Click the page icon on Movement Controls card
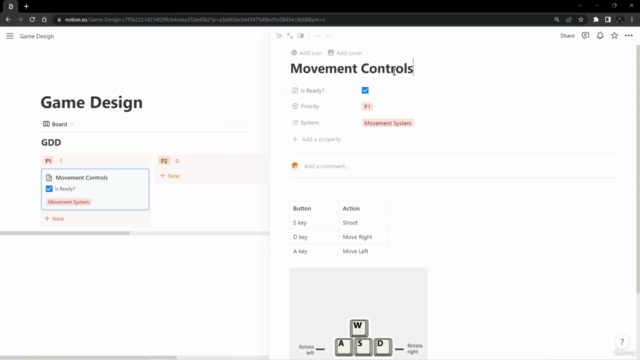The image size is (640, 360). (x=49, y=178)
